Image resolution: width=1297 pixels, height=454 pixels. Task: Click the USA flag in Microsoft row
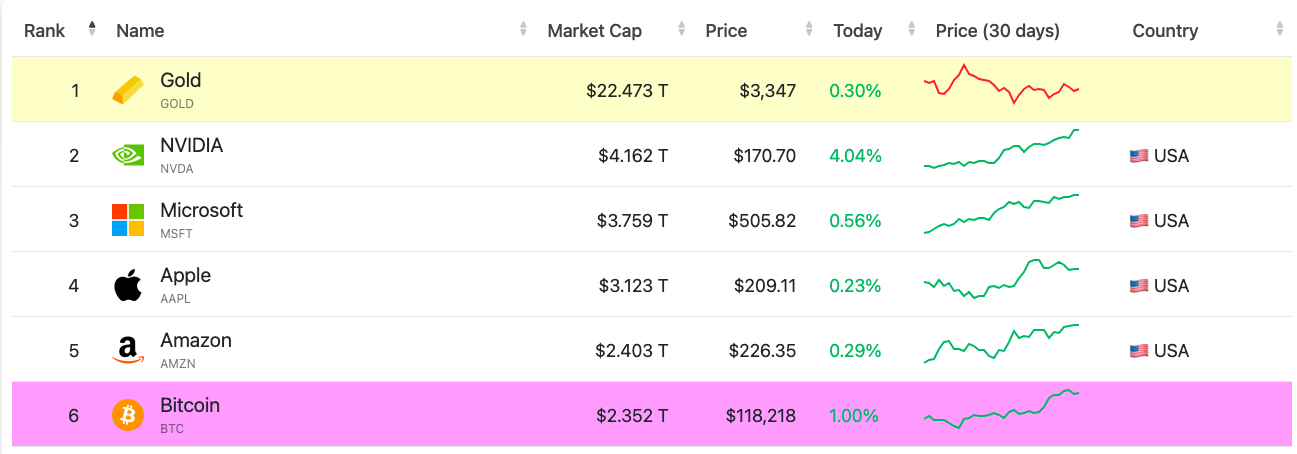1138,221
